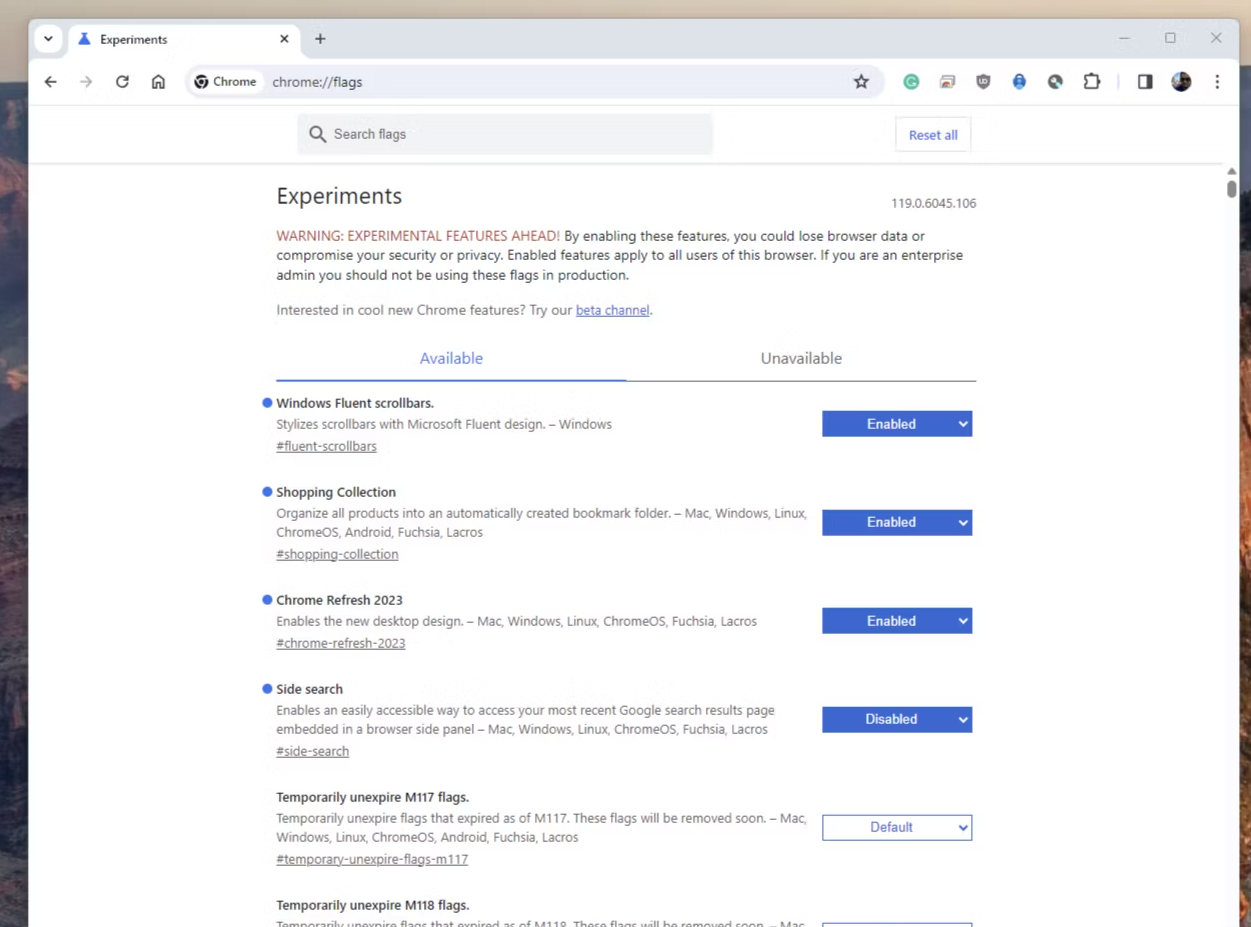Select the Experiments browser tab

coord(183,39)
